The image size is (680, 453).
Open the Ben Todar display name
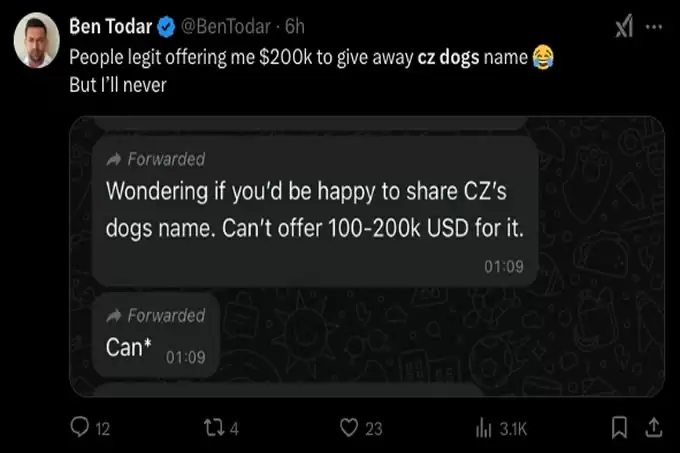[x=109, y=25]
